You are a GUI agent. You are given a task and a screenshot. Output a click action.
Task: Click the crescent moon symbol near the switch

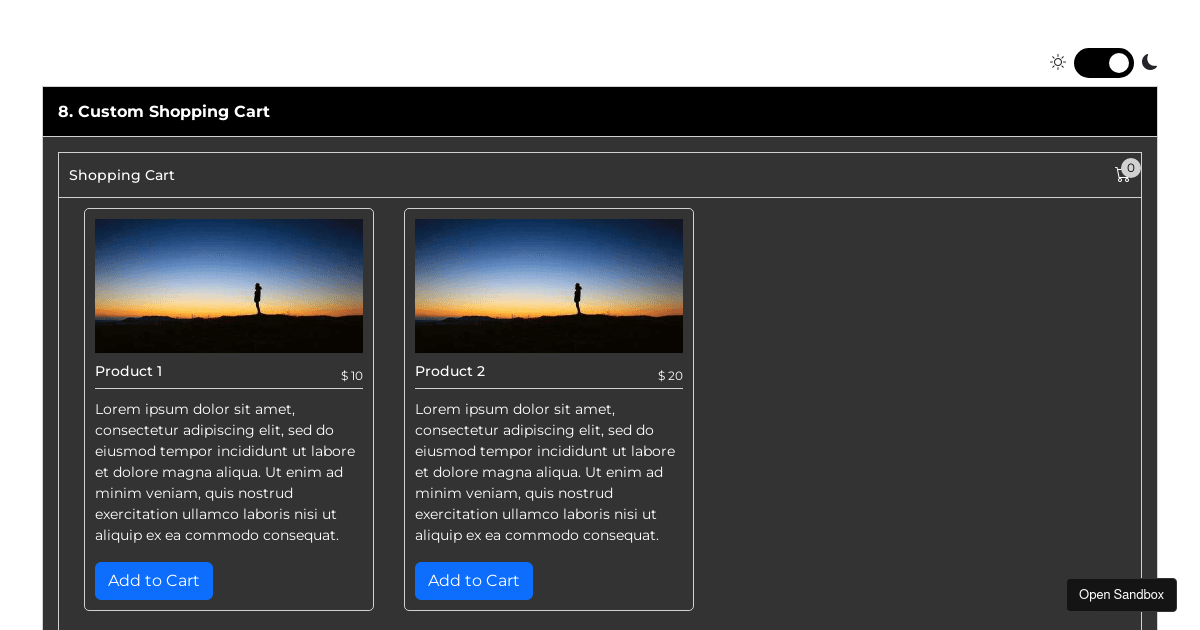pyautogui.click(x=1149, y=62)
